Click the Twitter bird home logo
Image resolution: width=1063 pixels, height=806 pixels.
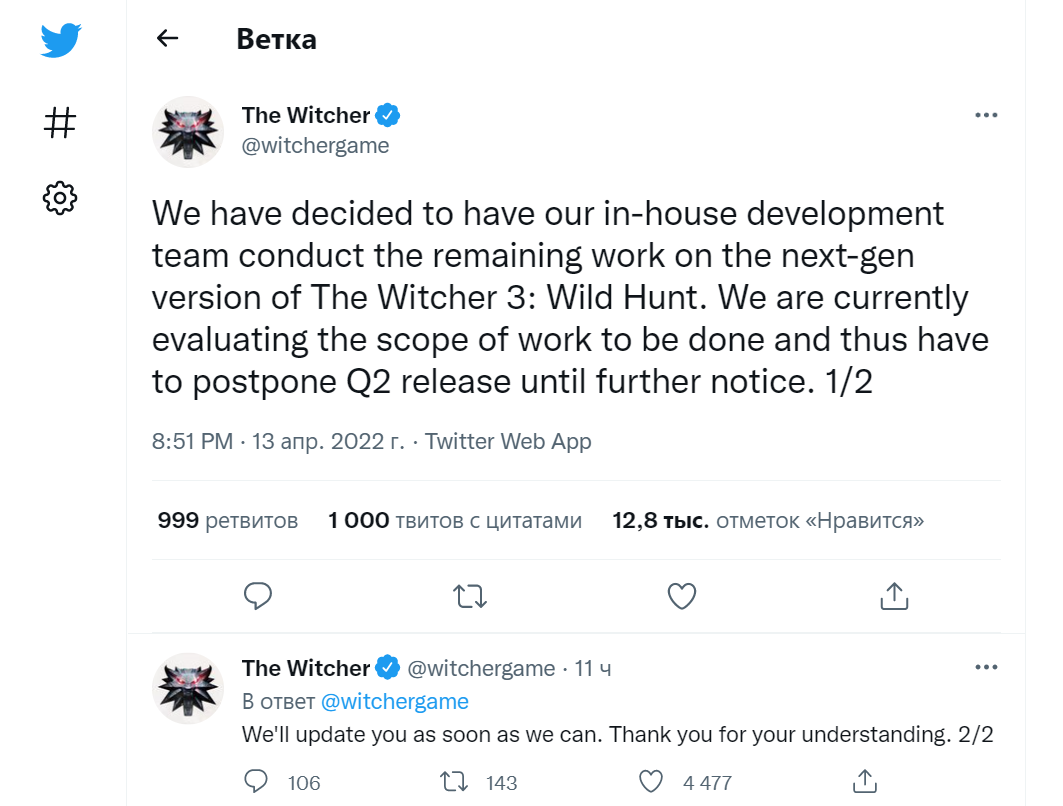[x=60, y=41]
